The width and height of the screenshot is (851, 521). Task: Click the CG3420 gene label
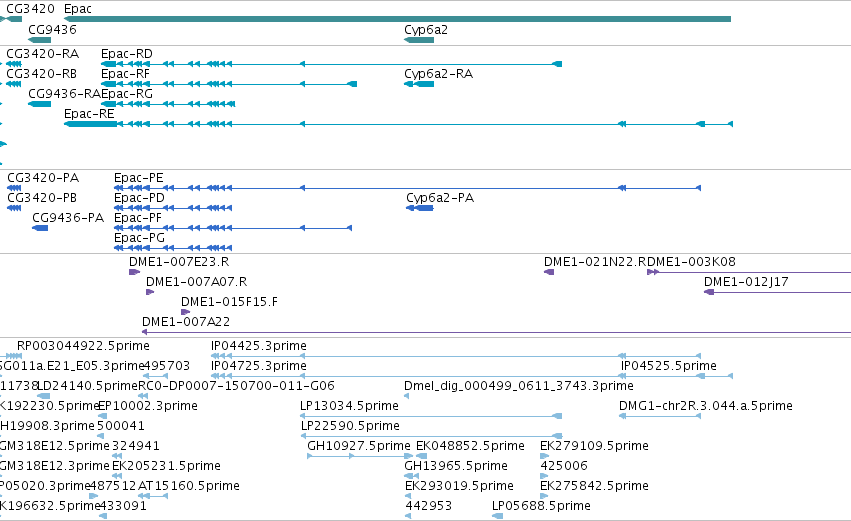coord(30,9)
